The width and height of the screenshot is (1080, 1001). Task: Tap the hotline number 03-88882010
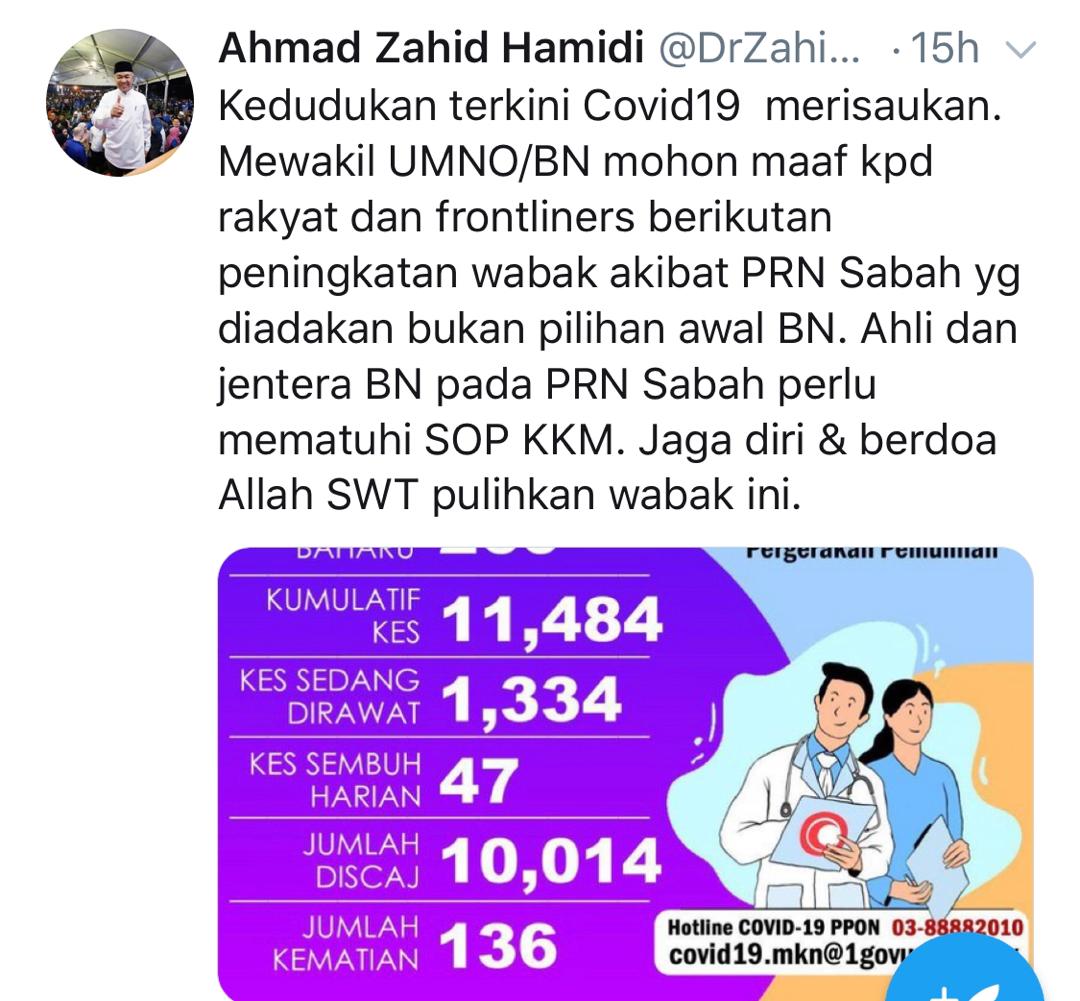coord(957,928)
